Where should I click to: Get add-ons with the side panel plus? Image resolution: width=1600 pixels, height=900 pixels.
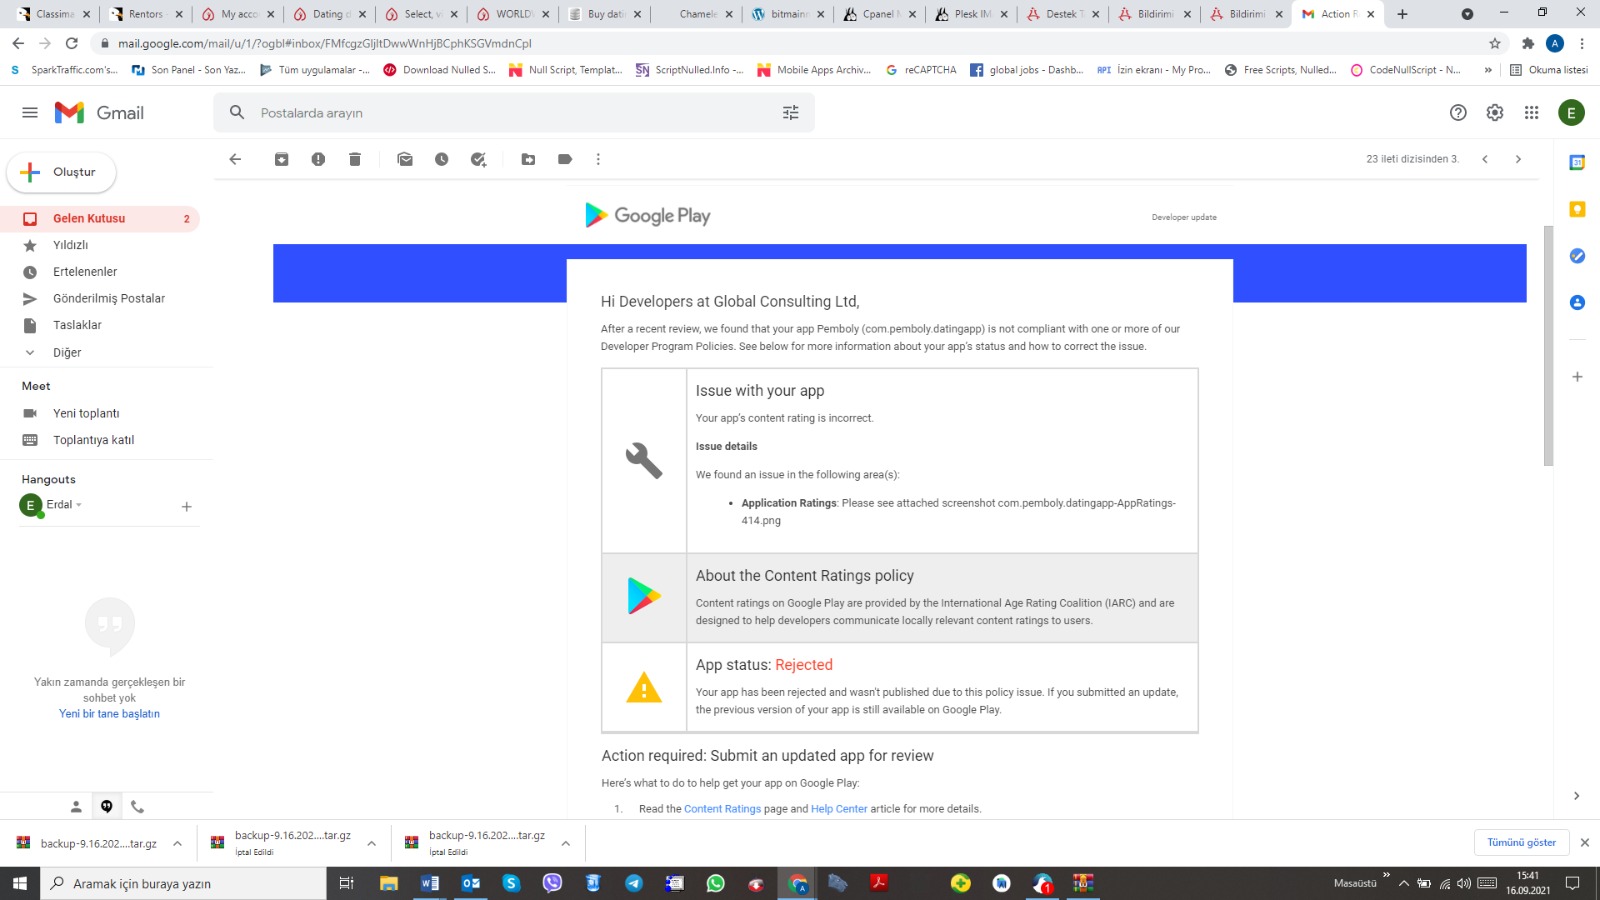click(1577, 377)
